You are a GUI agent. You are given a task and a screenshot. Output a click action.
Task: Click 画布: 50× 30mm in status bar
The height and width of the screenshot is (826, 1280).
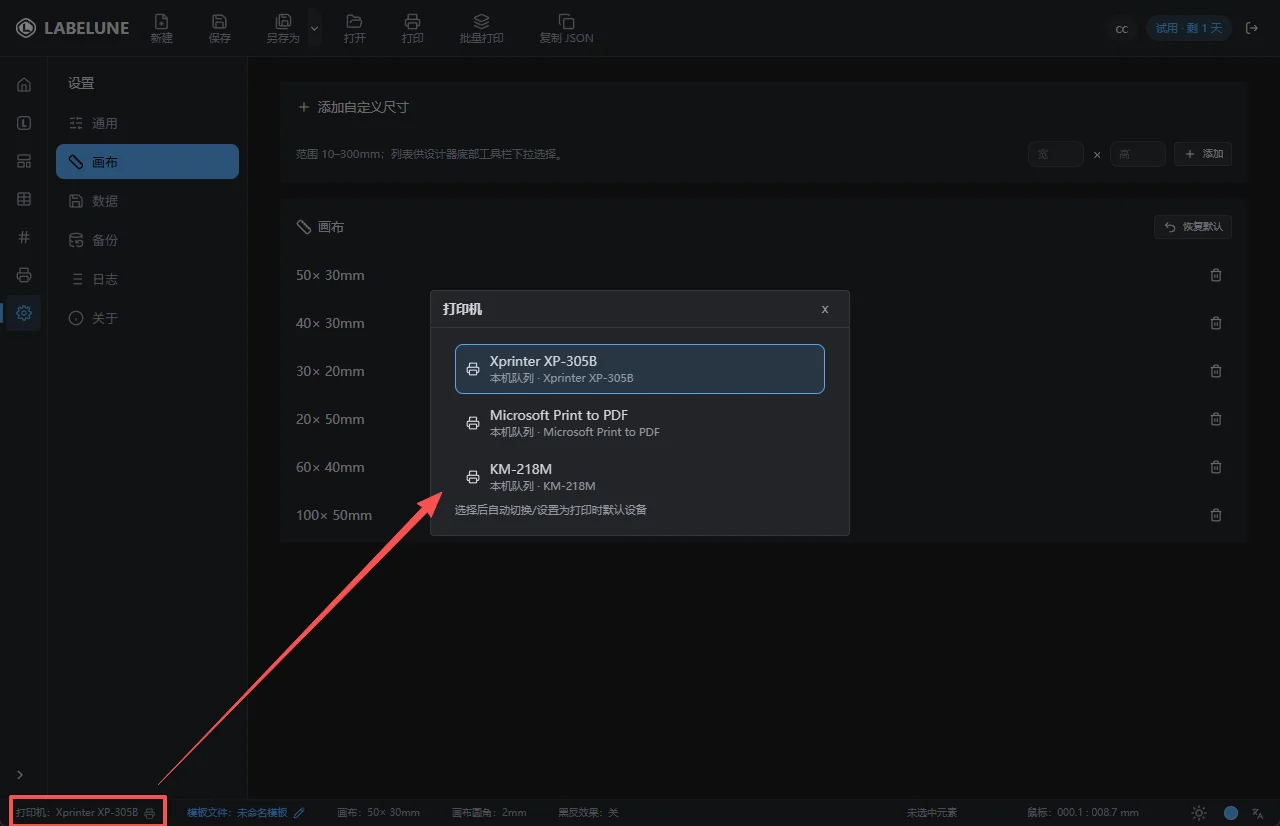pyautogui.click(x=378, y=812)
